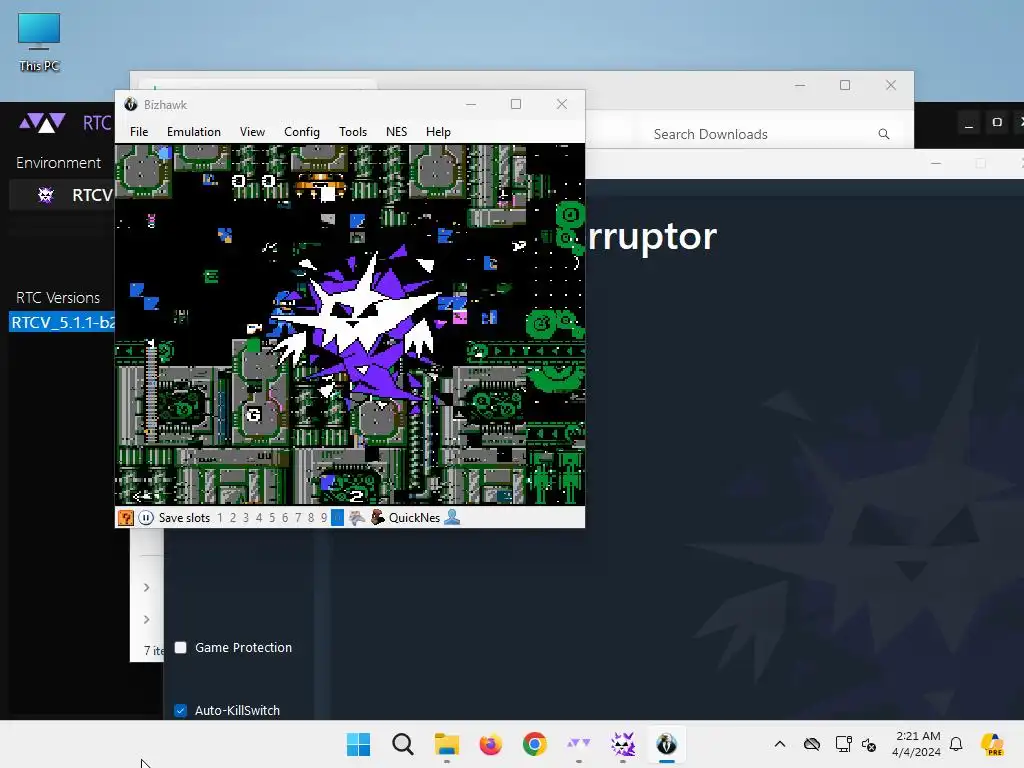1024x768 pixels.
Task: Enable the Game Protection checkbox
Action: click(x=181, y=647)
